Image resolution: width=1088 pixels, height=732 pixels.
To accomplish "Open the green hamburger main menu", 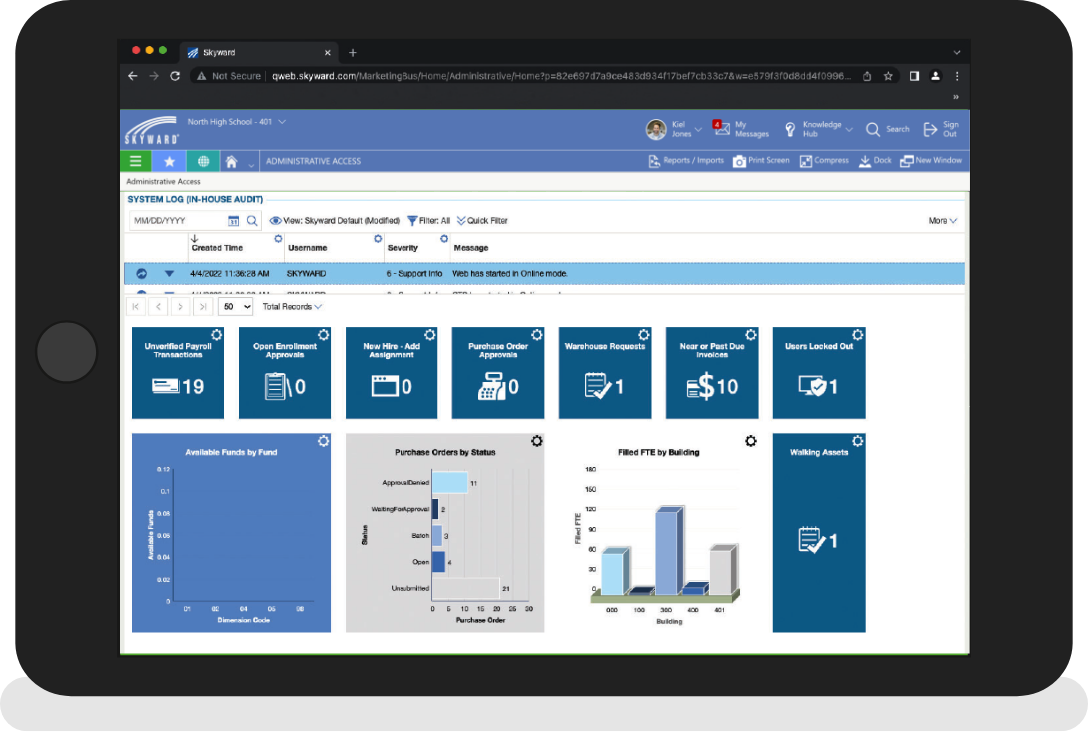I will (136, 161).
